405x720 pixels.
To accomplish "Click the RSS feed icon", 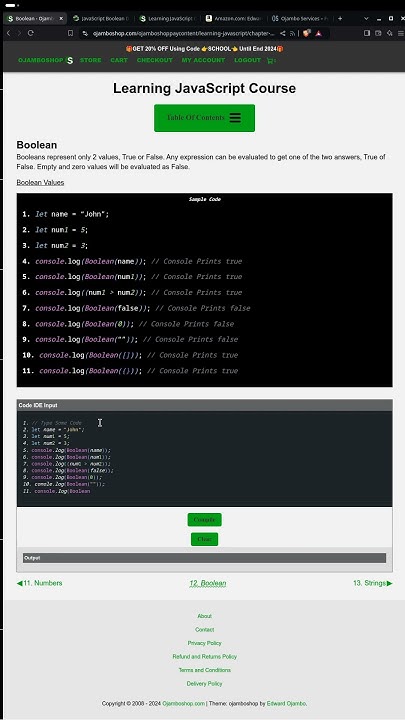I will click(292, 33).
